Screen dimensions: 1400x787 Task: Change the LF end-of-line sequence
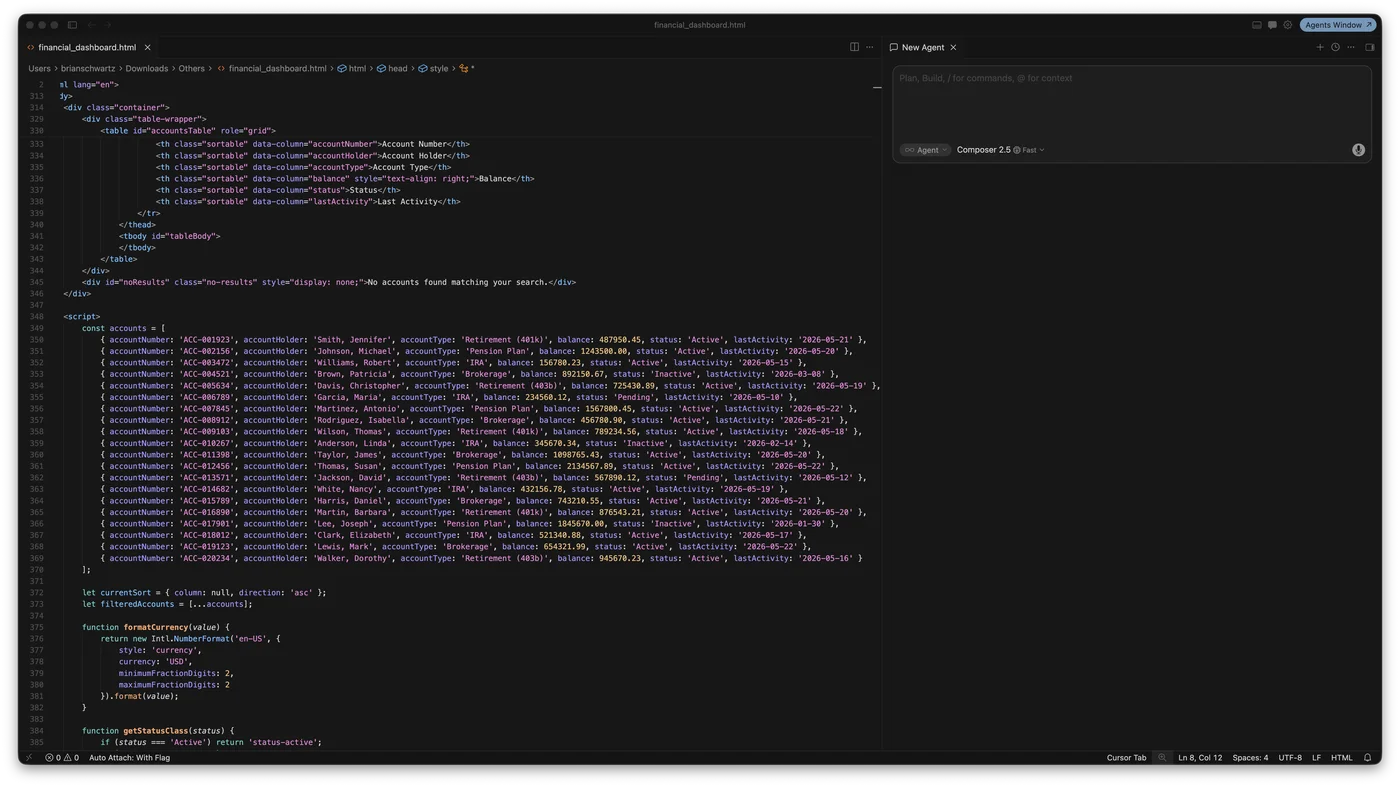1316,758
